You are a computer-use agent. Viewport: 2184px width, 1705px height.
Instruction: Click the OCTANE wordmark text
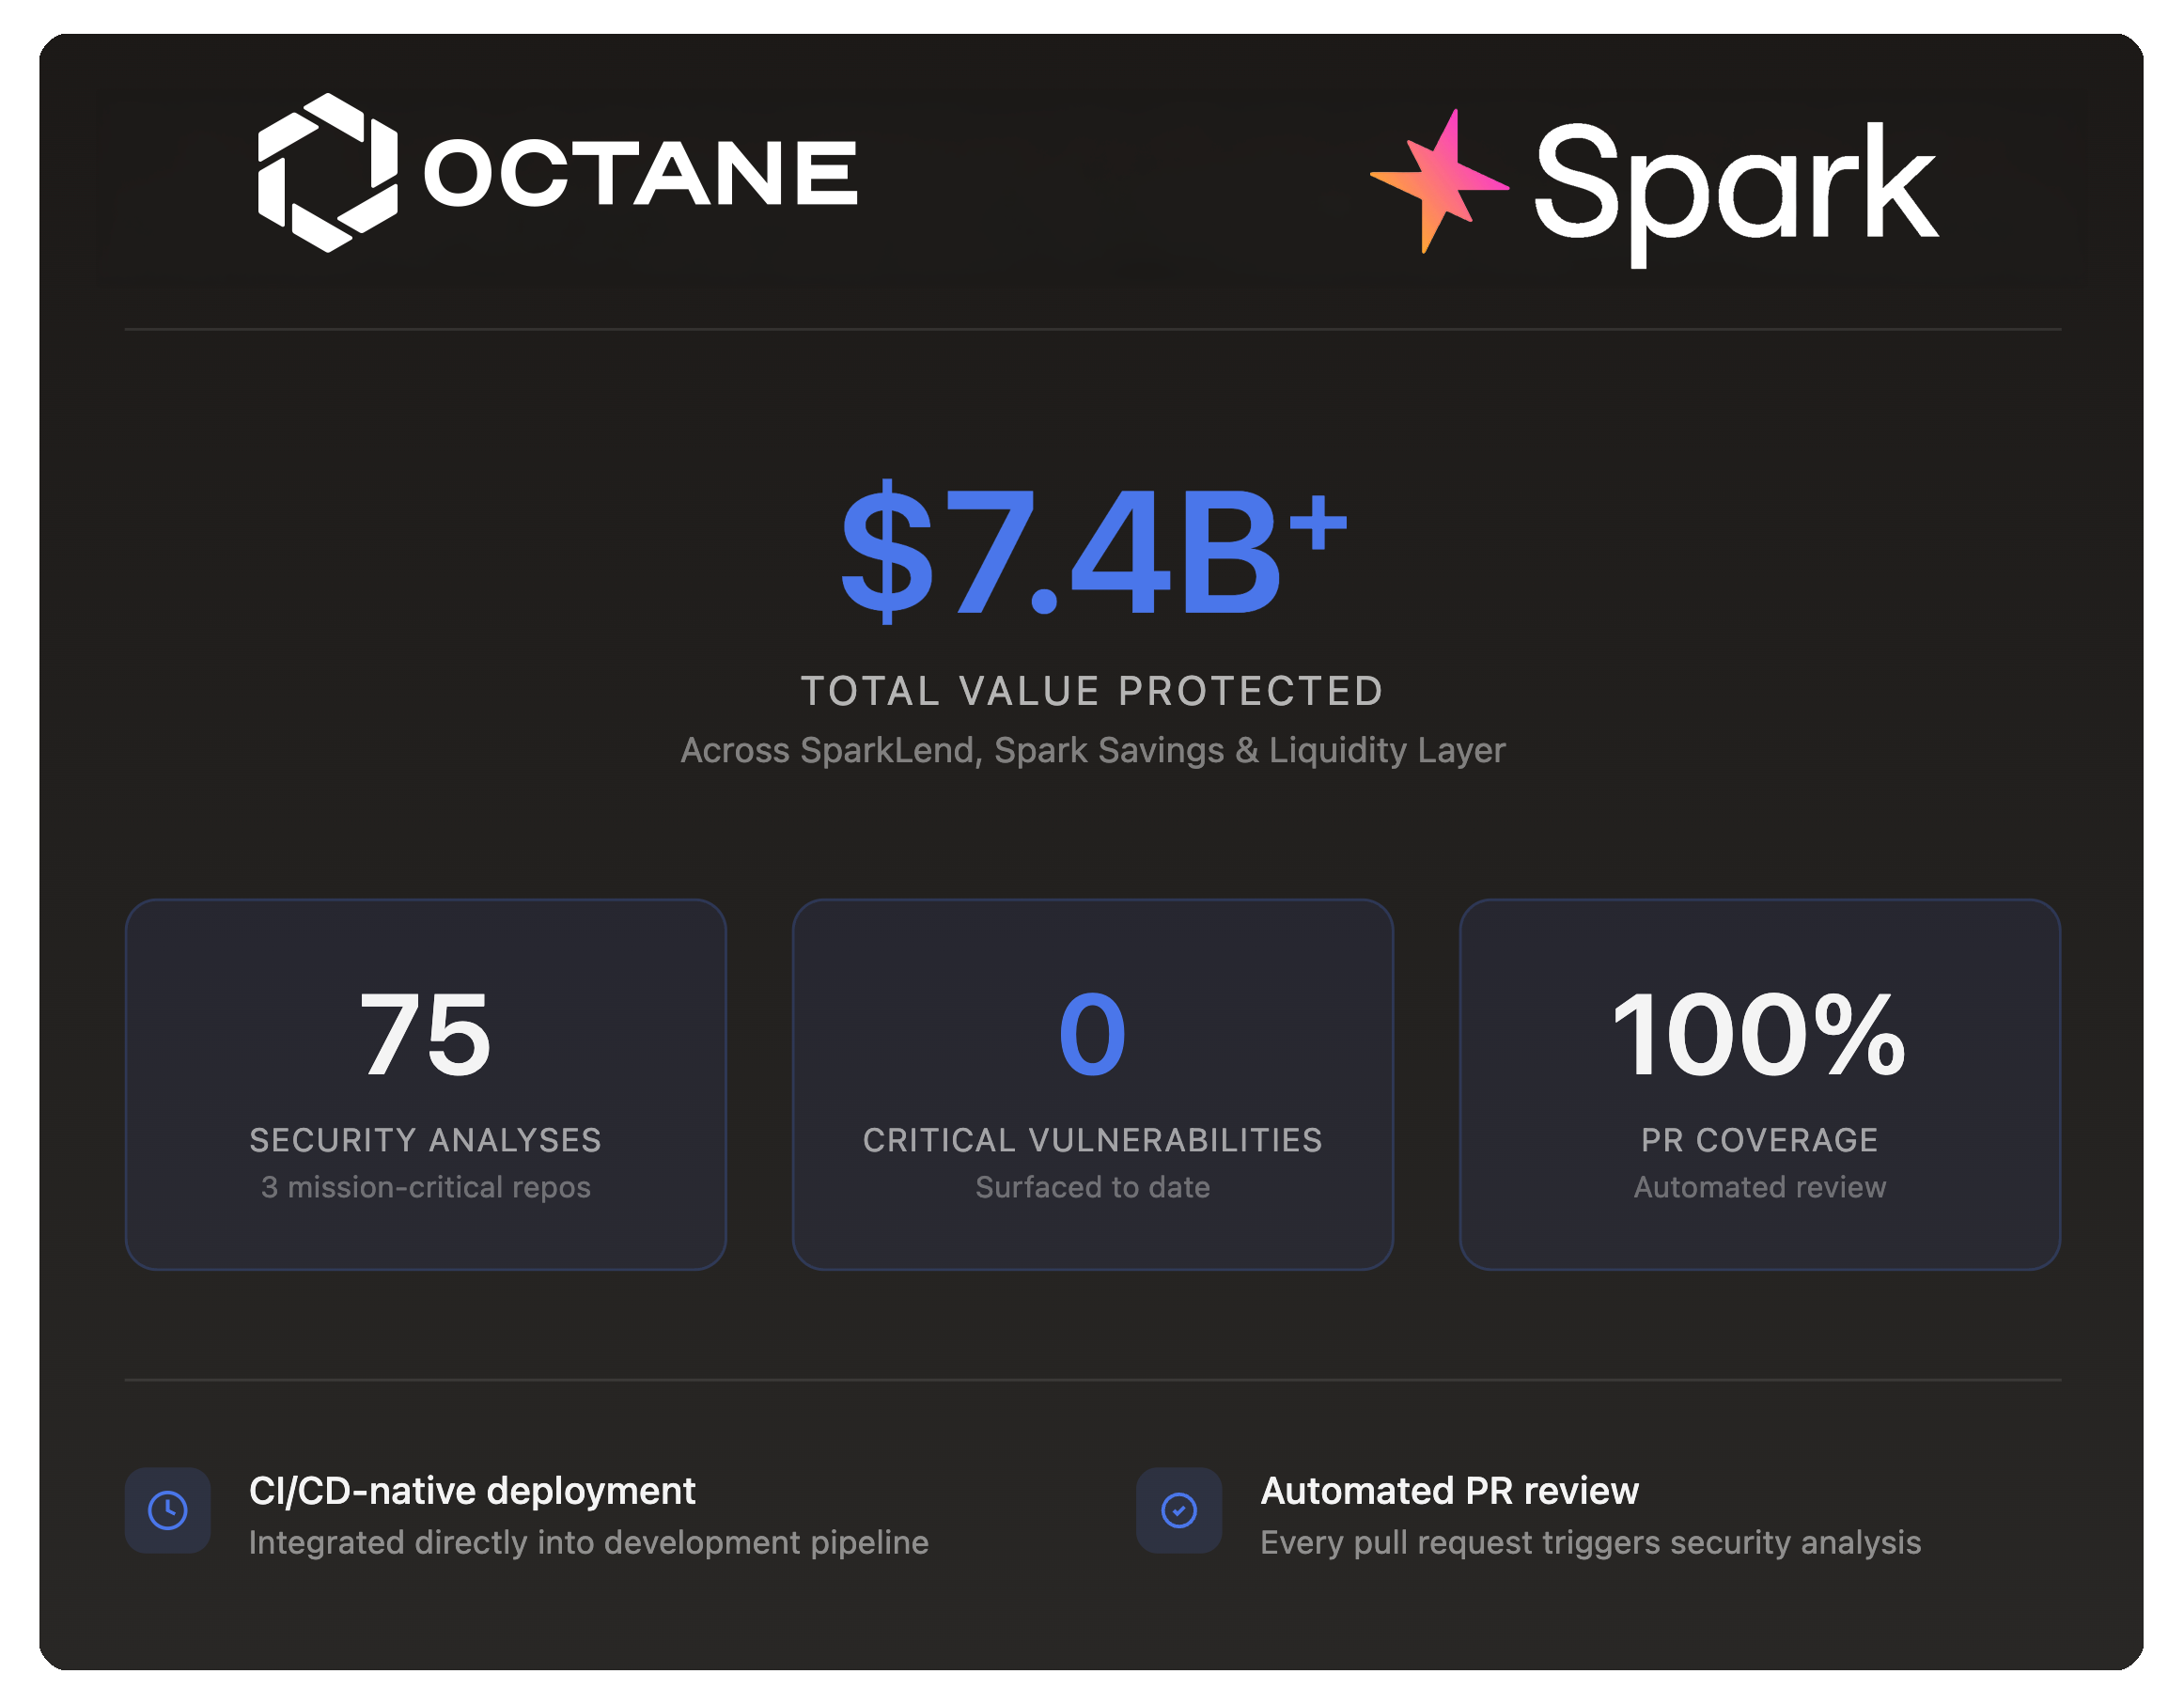pyautogui.click(x=641, y=173)
